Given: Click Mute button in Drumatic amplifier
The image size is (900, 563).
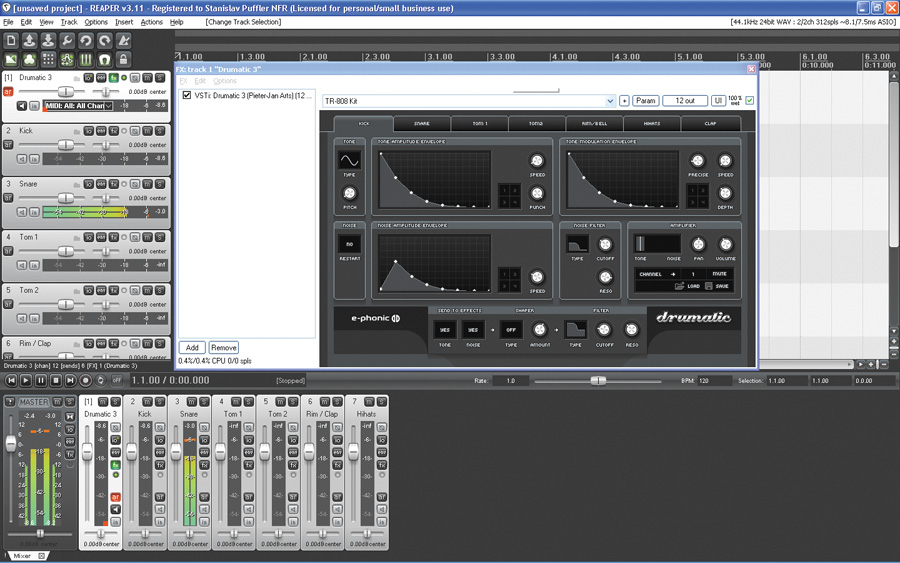Looking at the screenshot, I should coord(719,274).
